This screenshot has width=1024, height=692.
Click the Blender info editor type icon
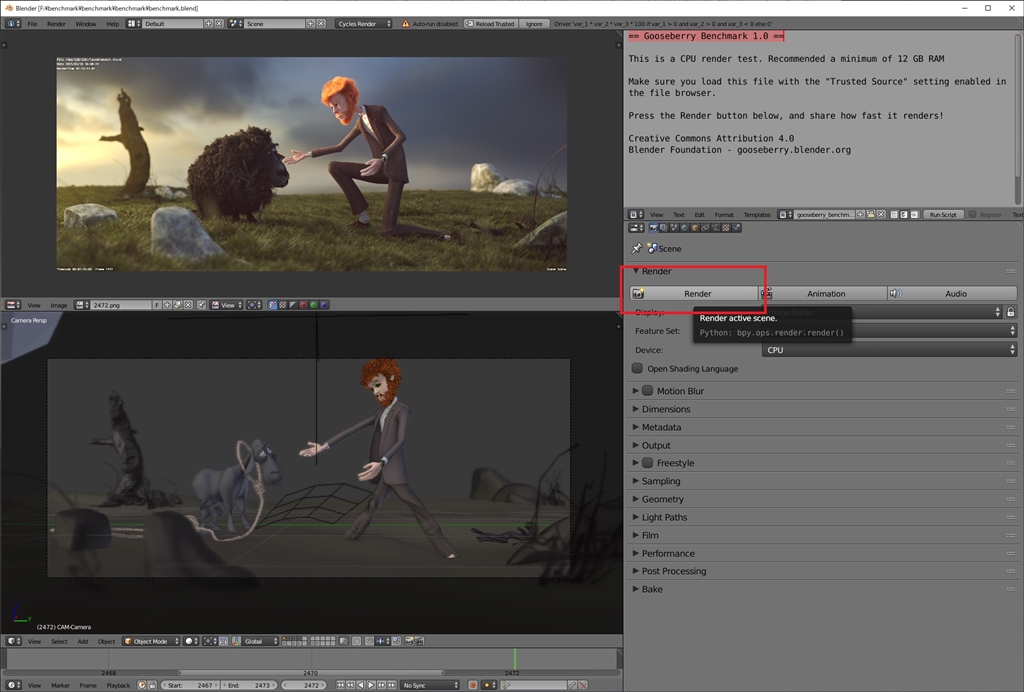point(10,23)
